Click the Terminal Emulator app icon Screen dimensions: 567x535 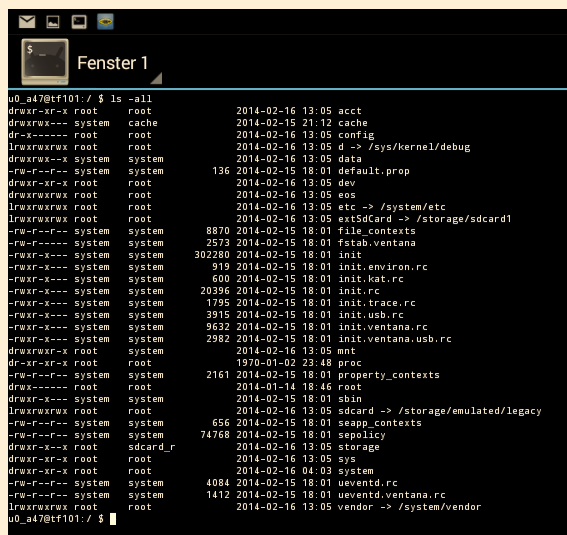pyautogui.click(x=45, y=62)
